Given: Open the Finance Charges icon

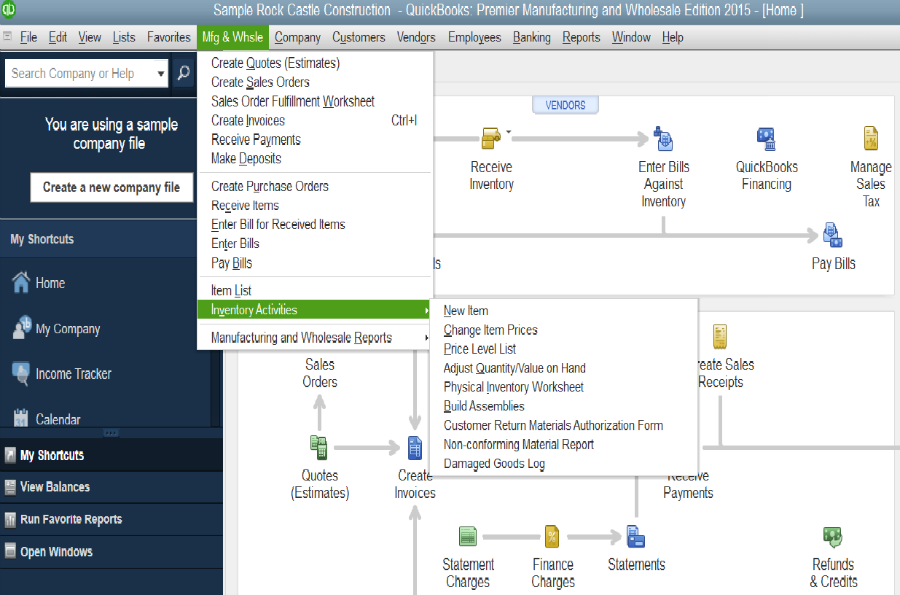Looking at the screenshot, I should point(552,537).
